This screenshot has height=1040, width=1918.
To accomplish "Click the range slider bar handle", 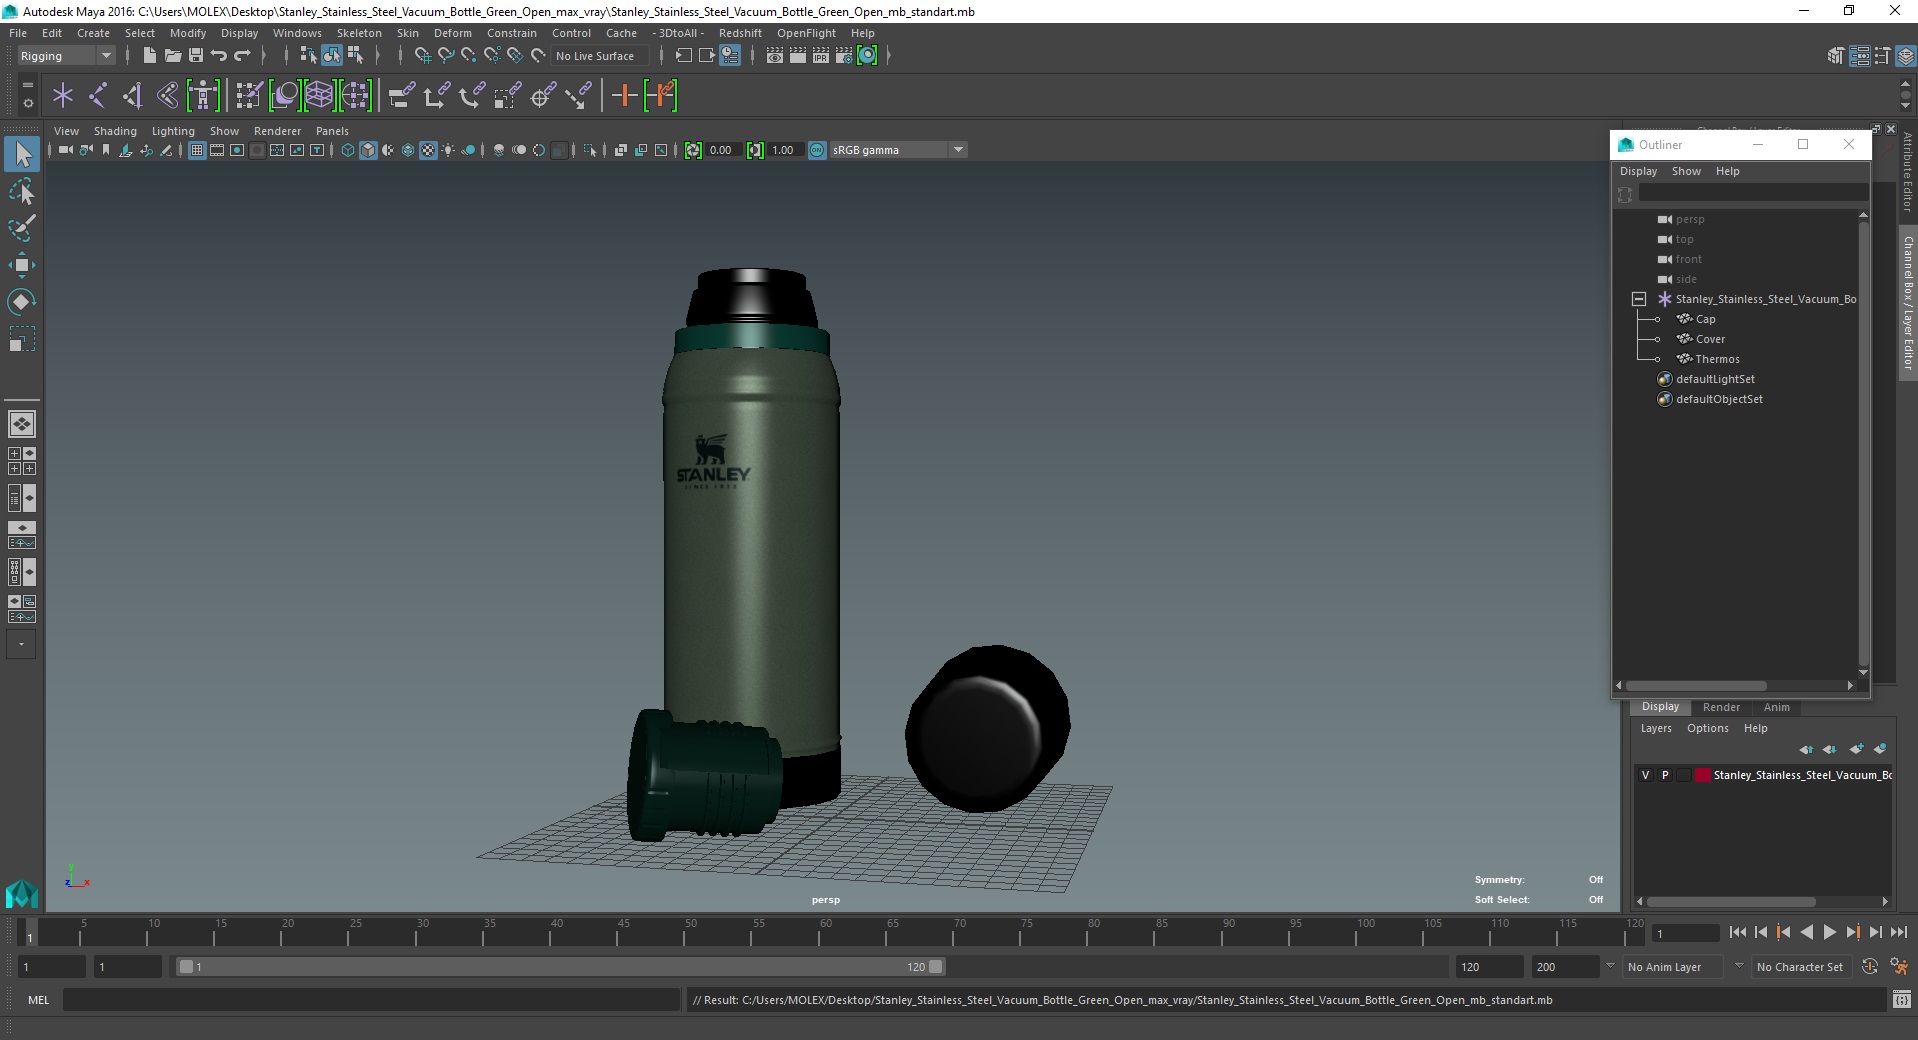I will point(560,967).
